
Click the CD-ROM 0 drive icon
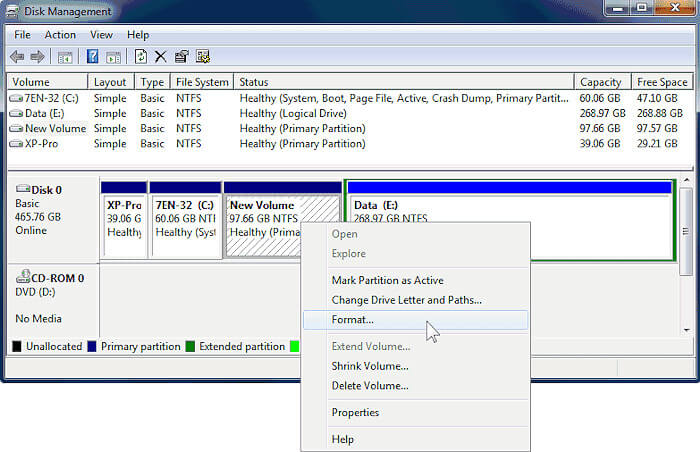coord(23,276)
